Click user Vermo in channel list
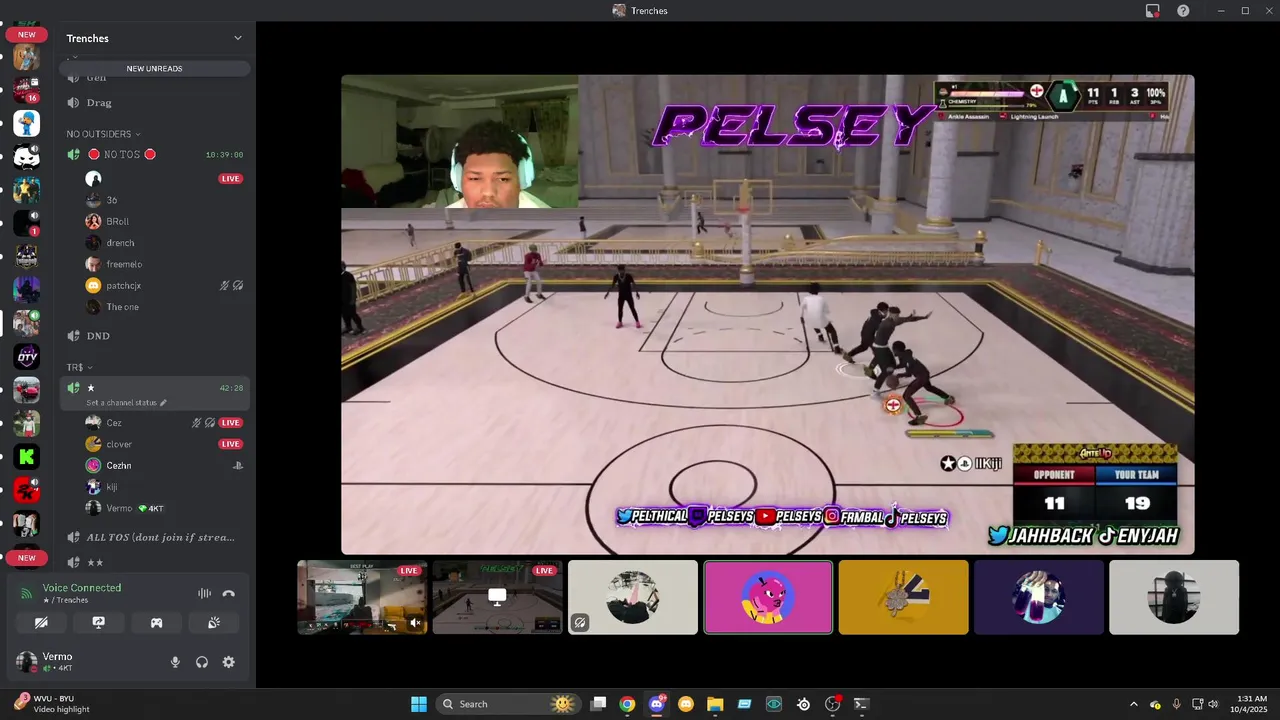Image resolution: width=1280 pixels, height=720 pixels. tap(119, 508)
